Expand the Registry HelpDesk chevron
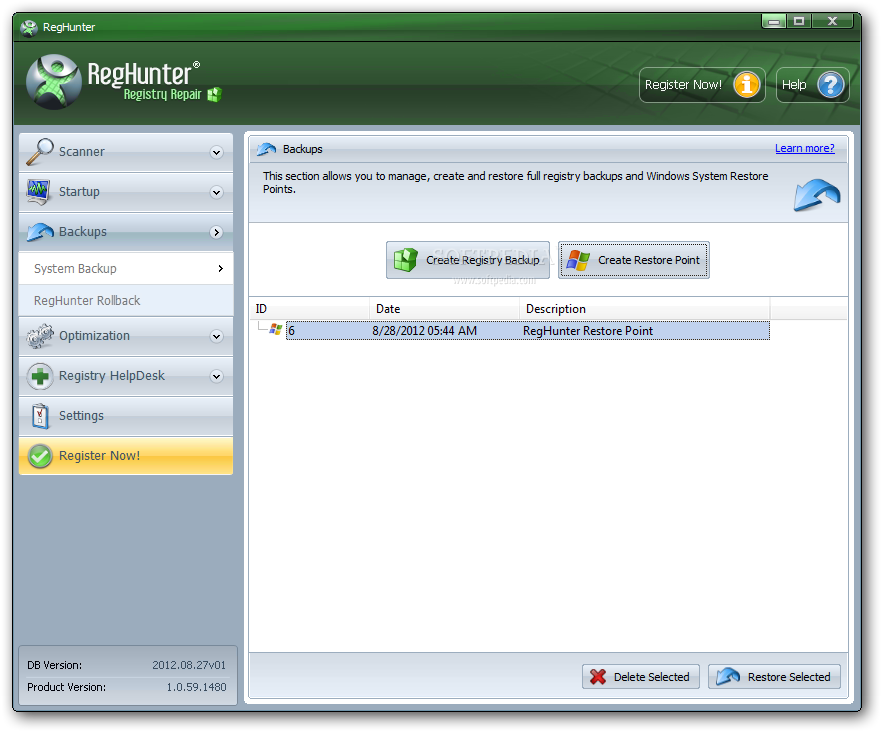 click(x=217, y=376)
